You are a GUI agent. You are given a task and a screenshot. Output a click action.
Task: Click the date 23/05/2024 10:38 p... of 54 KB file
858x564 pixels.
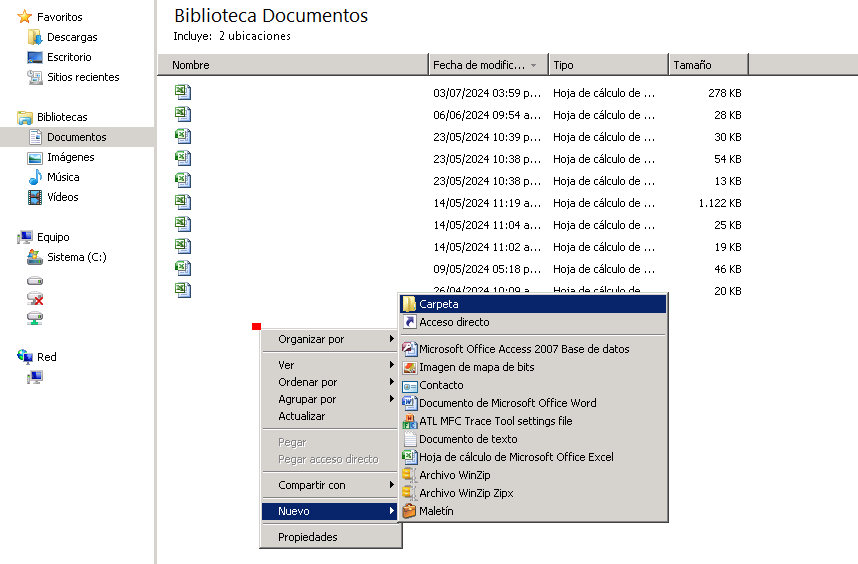coord(487,159)
